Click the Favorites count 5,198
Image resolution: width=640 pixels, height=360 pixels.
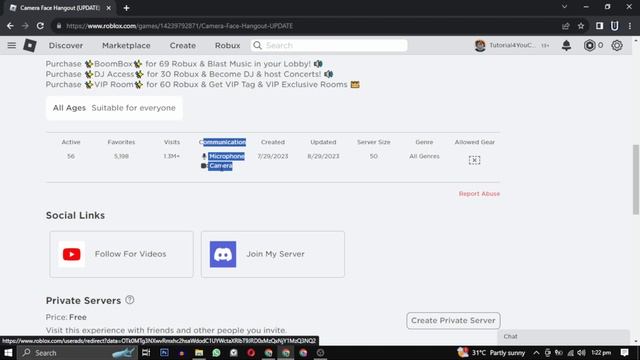pyautogui.click(x=121, y=156)
